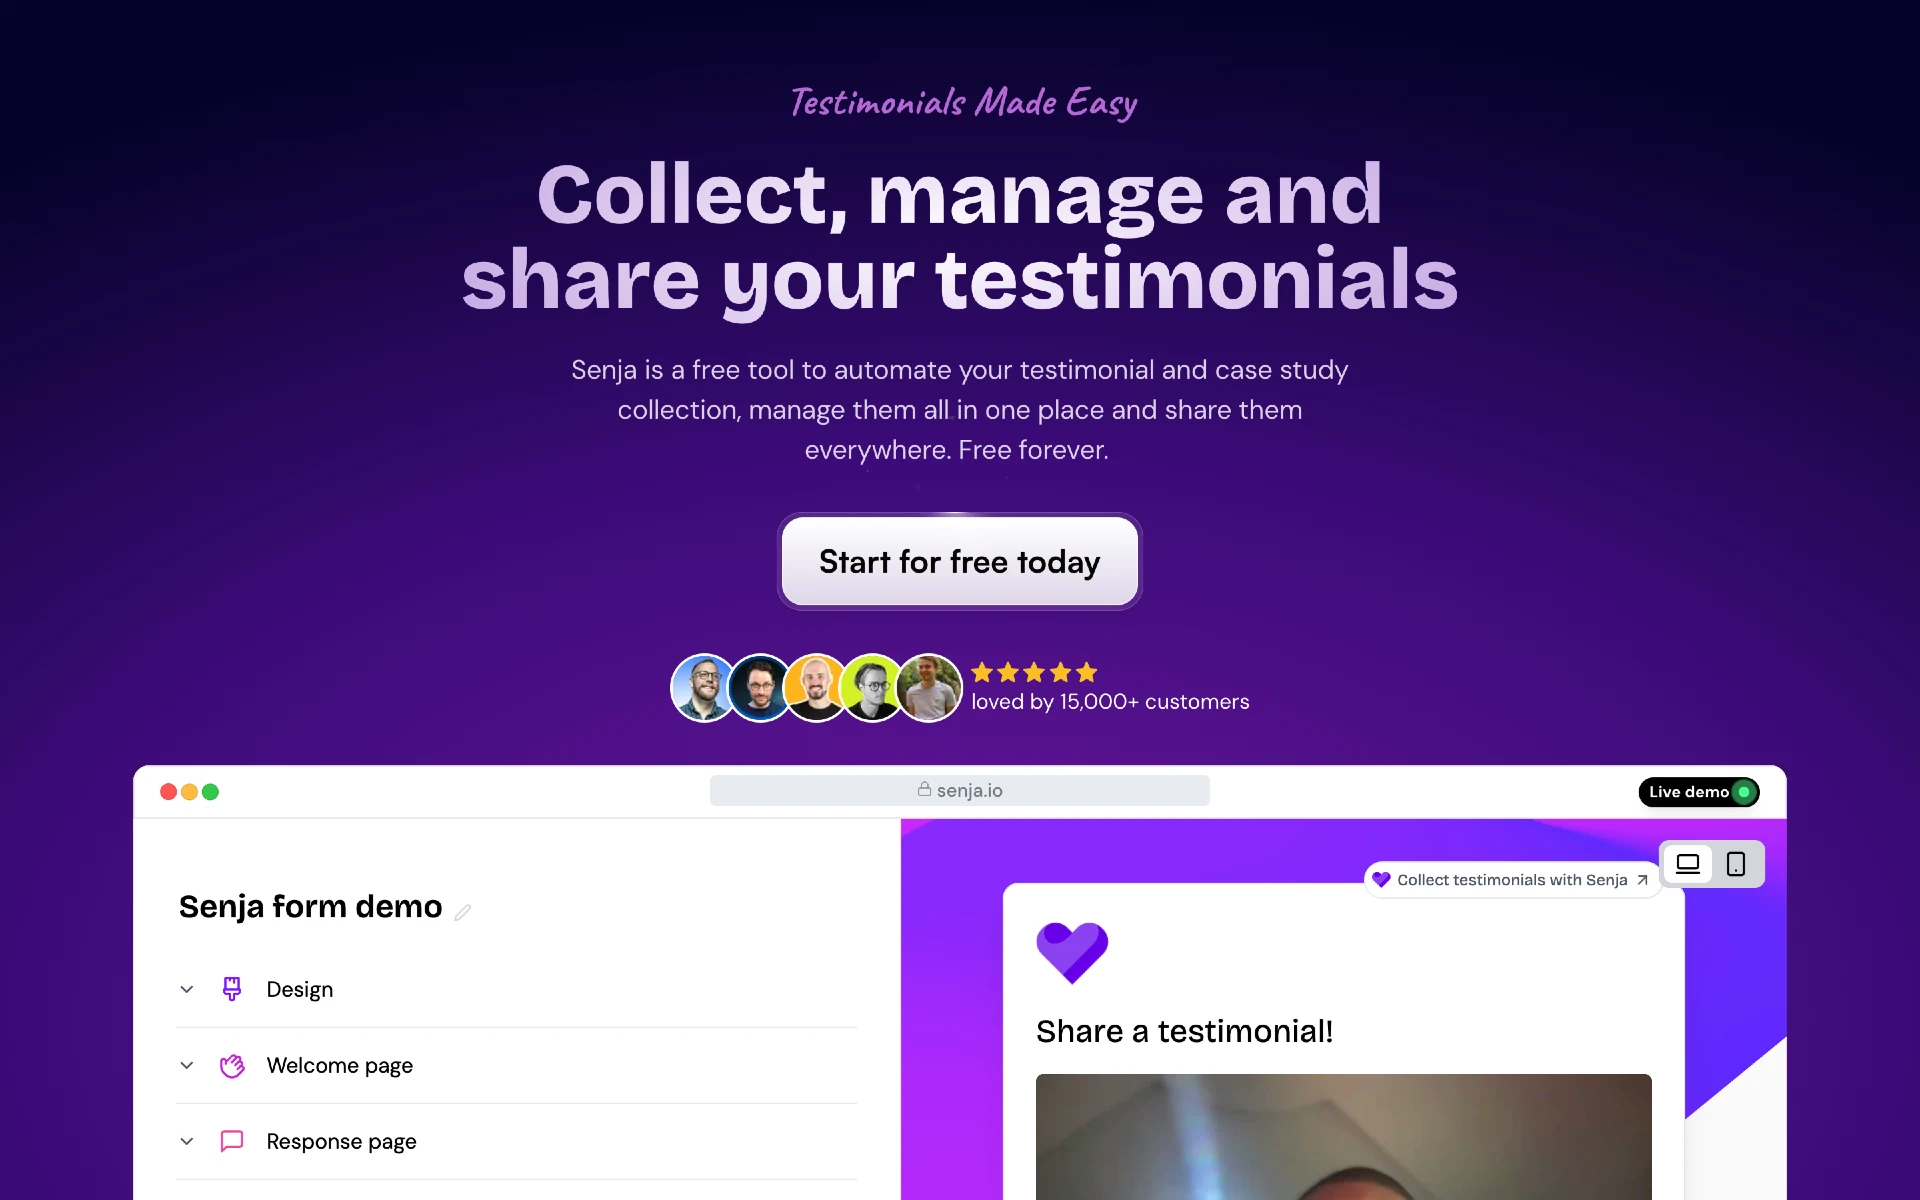Click the edit pencil icon next to form title
This screenshot has height=1200, width=1920.
(467, 910)
